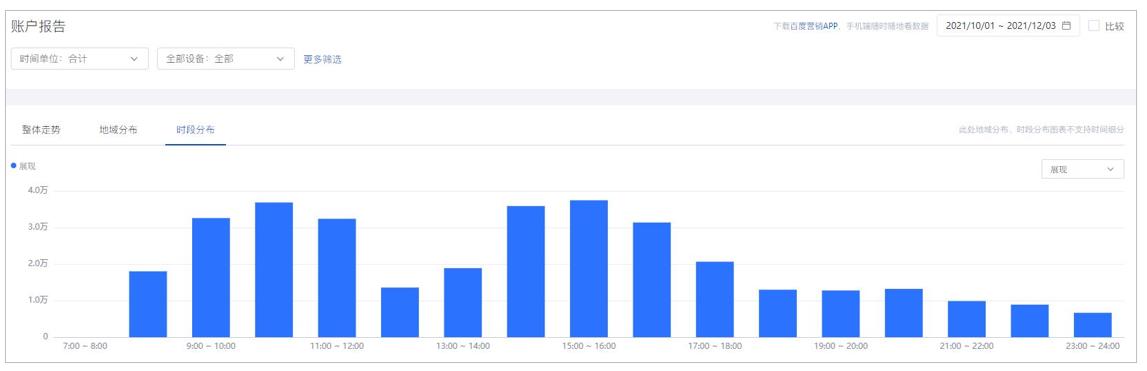Click the bar for 13:00 ~ 14:00
The image size is (1147, 371).
tap(463, 302)
